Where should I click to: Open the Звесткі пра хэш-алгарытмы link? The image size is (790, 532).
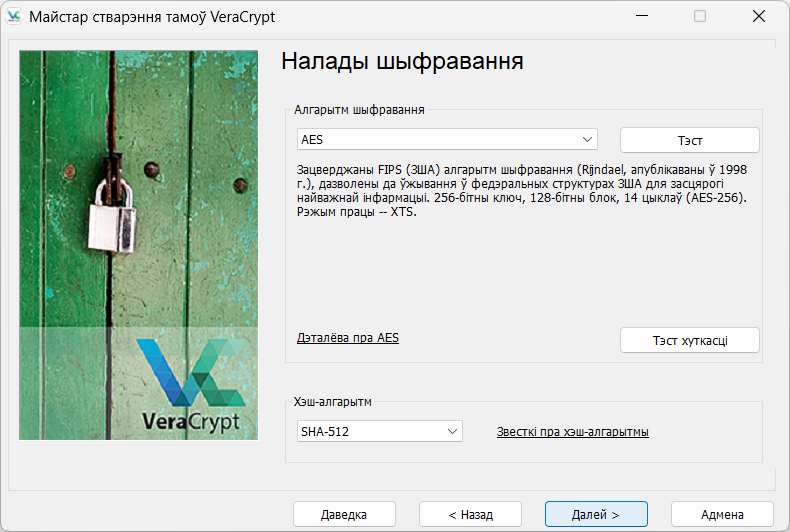pyautogui.click(x=572, y=432)
